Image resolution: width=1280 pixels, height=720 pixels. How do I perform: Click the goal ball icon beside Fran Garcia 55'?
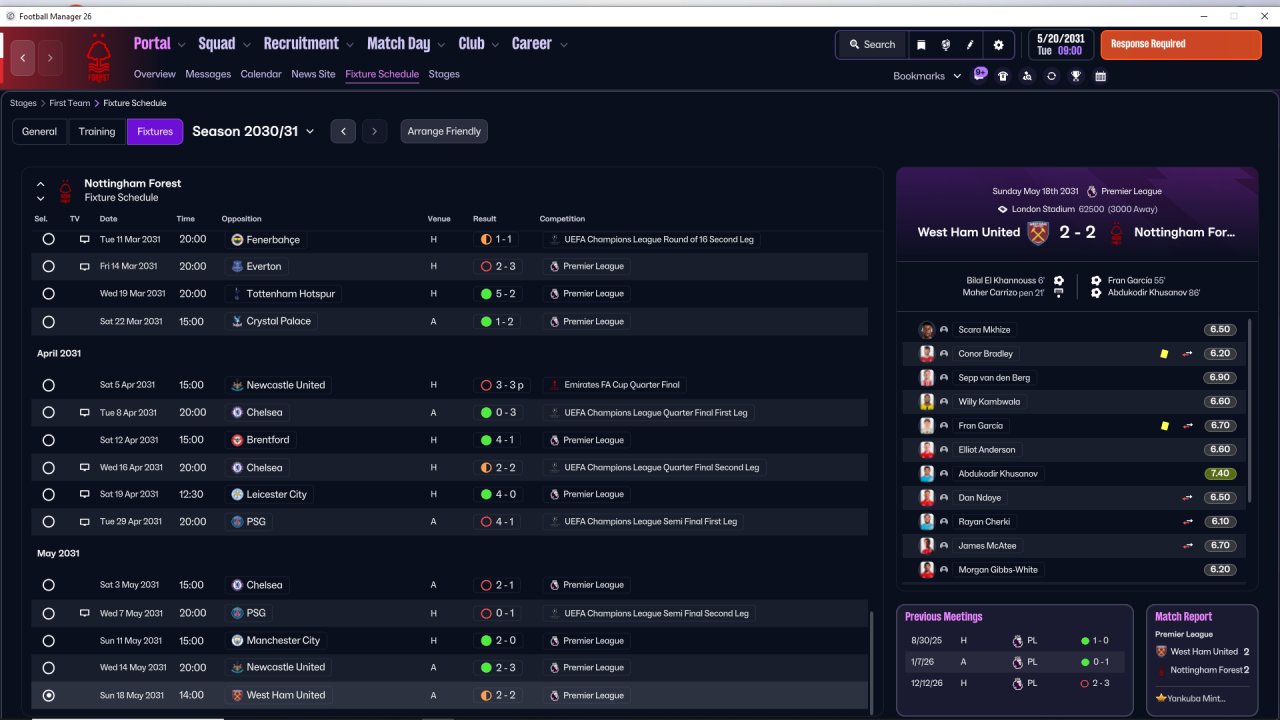click(x=1096, y=281)
